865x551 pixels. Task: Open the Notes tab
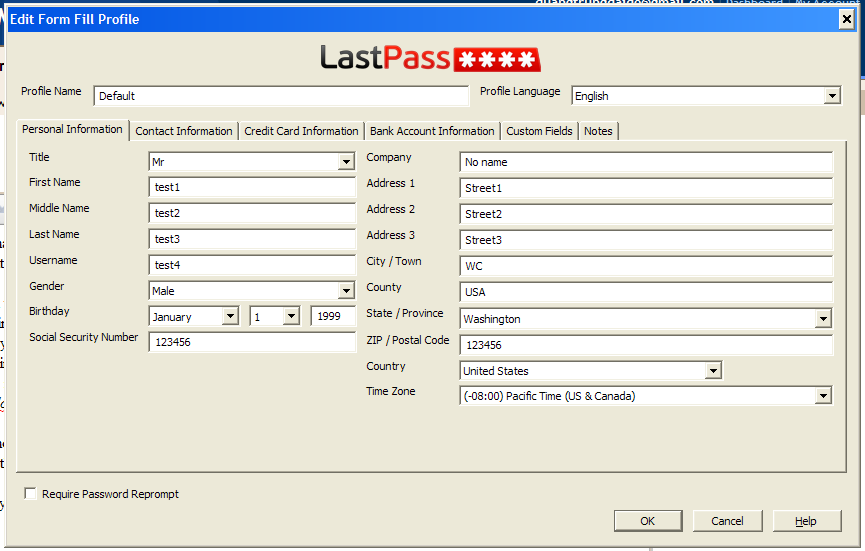pos(599,131)
